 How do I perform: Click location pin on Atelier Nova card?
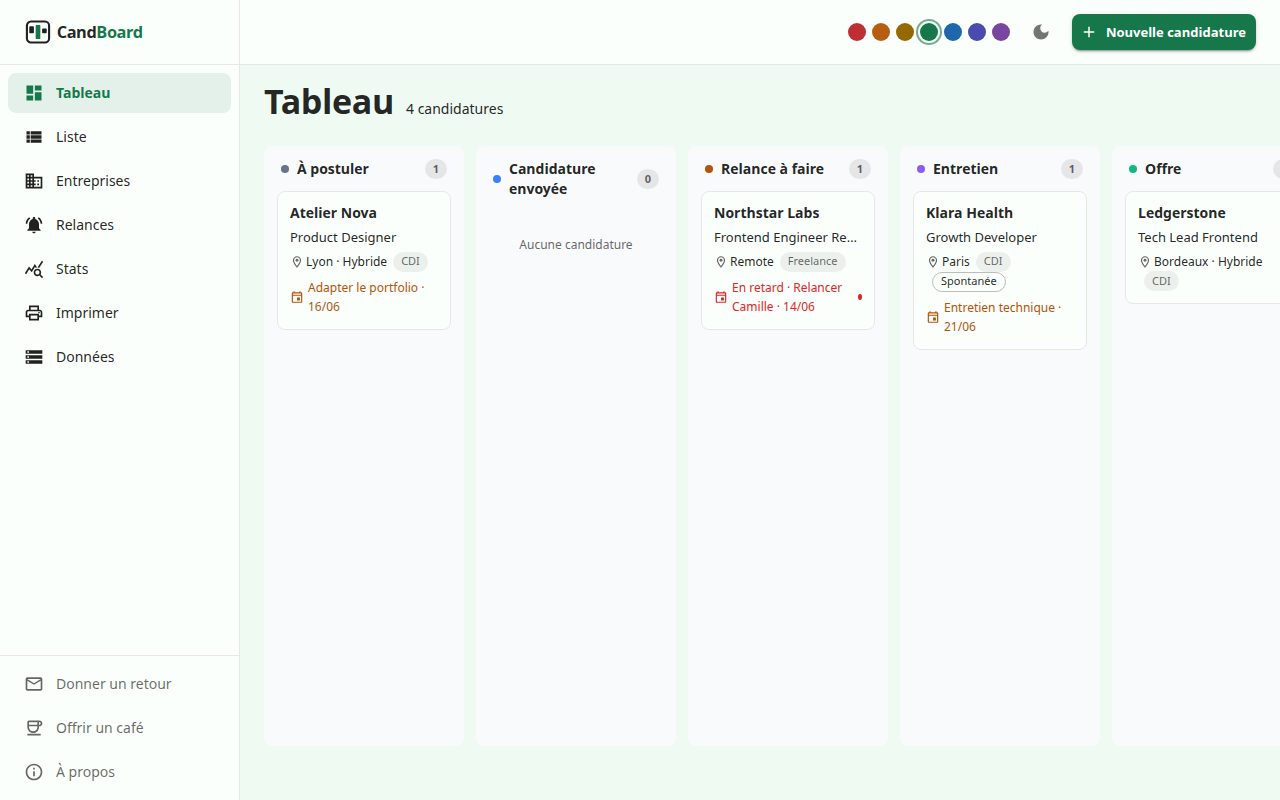(296, 262)
